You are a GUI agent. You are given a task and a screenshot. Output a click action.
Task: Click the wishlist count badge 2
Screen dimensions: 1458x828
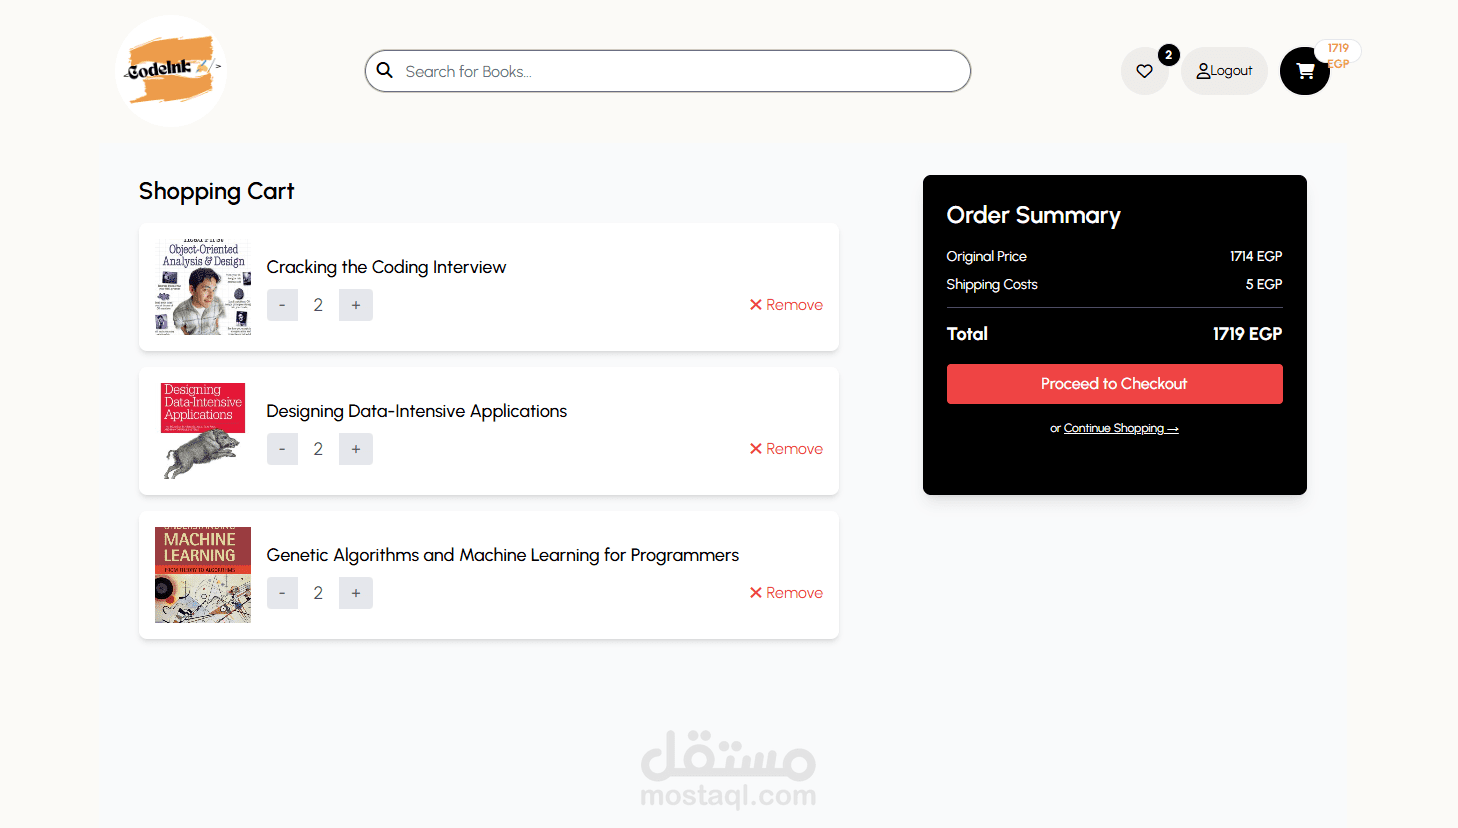1169,55
